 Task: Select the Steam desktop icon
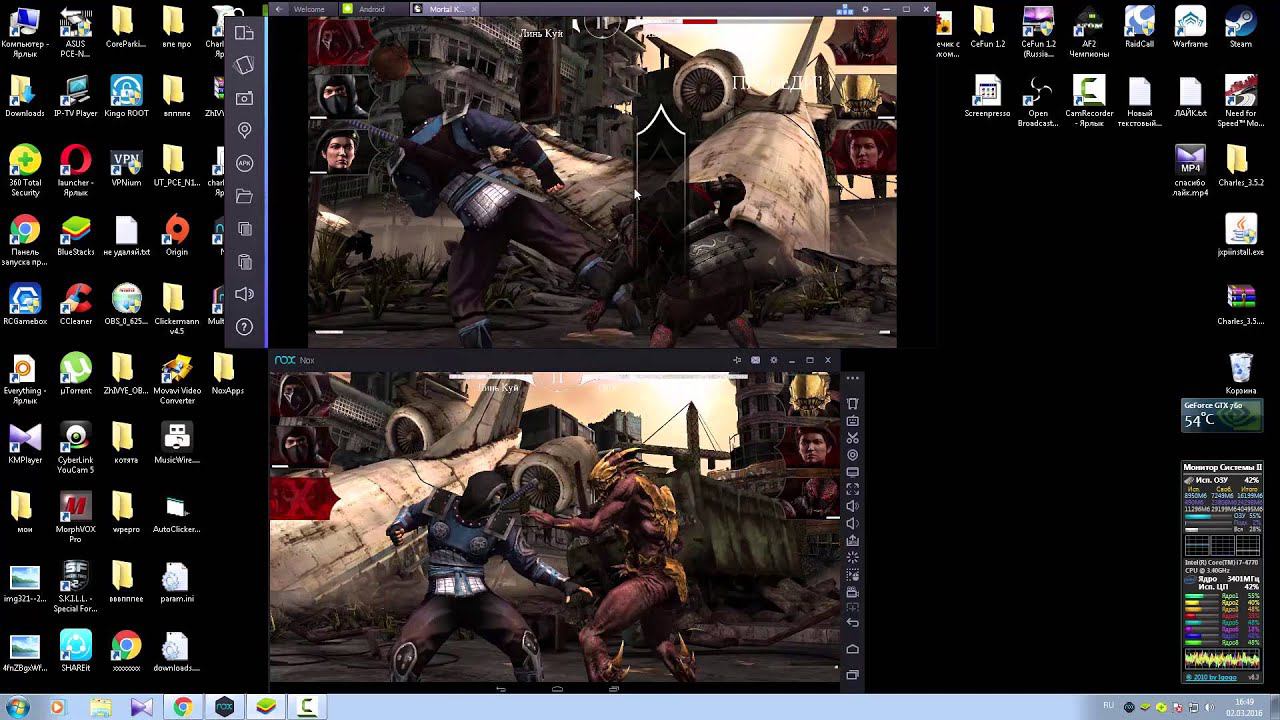(x=1241, y=27)
